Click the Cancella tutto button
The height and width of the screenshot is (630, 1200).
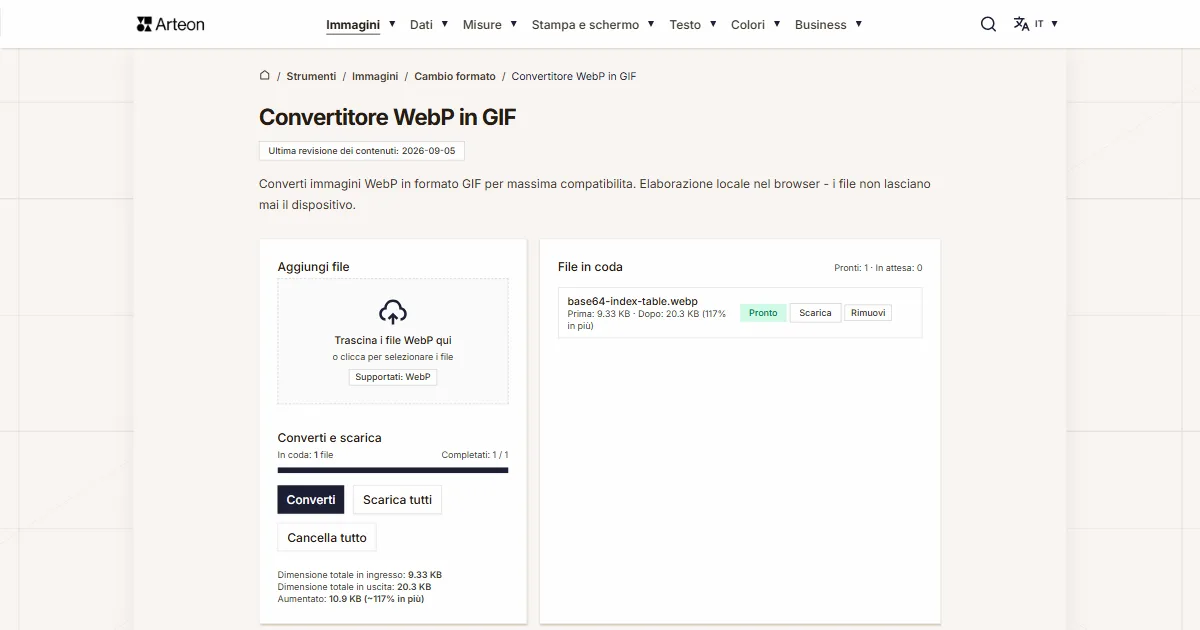point(327,537)
